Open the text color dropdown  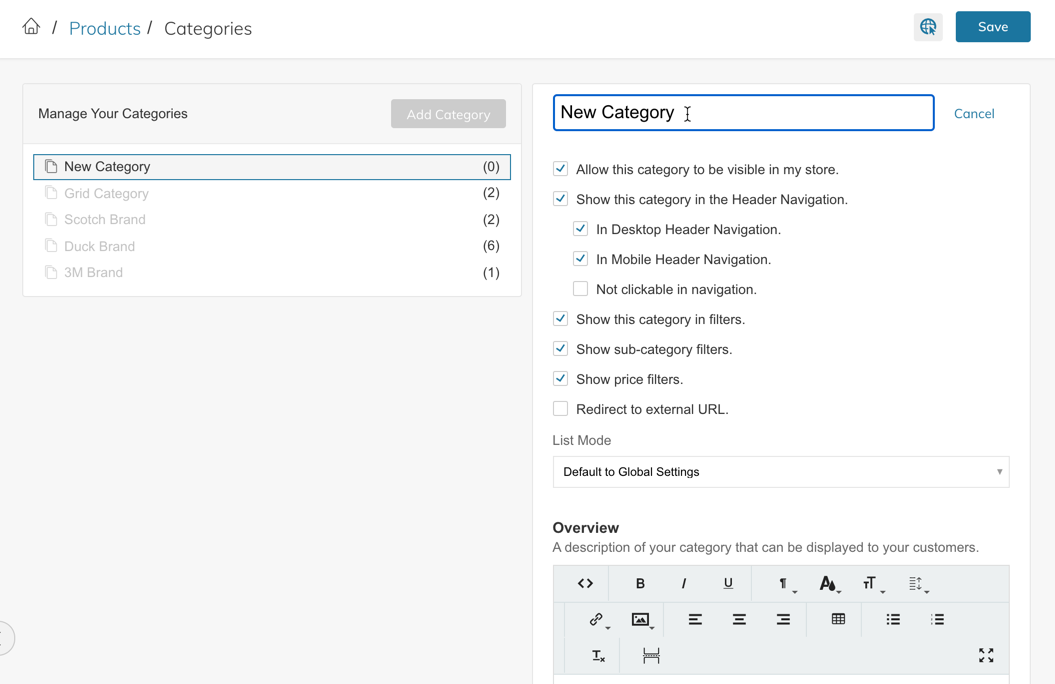[x=829, y=584]
